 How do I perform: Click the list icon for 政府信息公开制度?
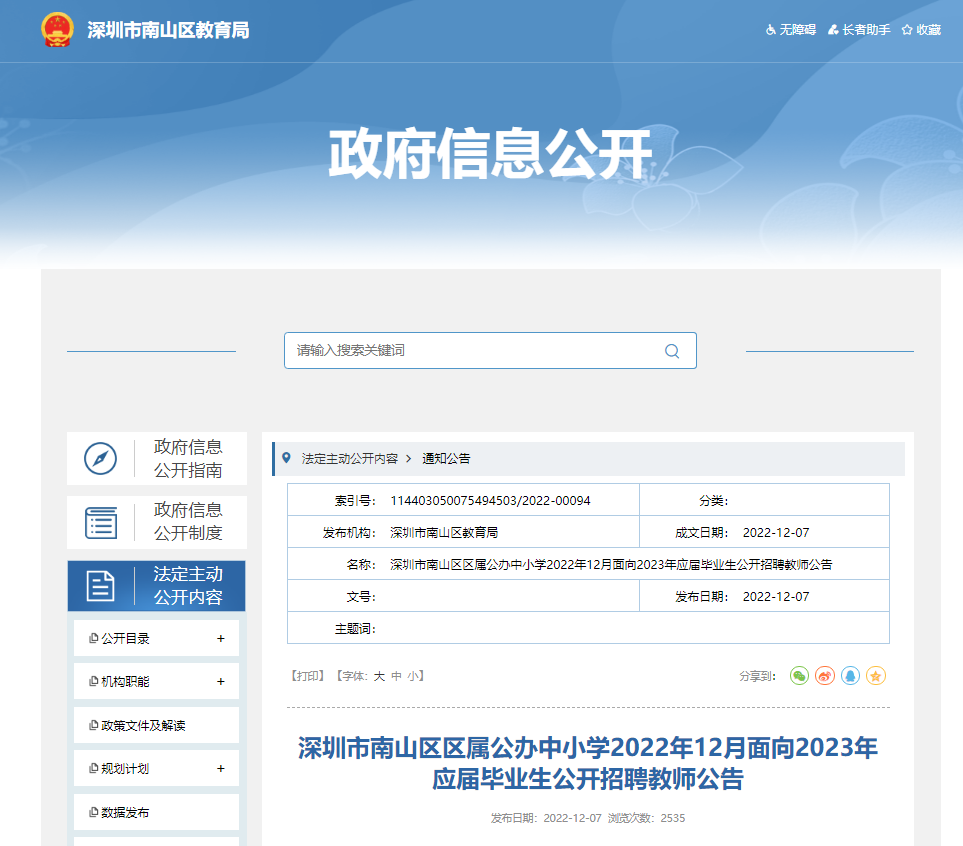tap(100, 522)
